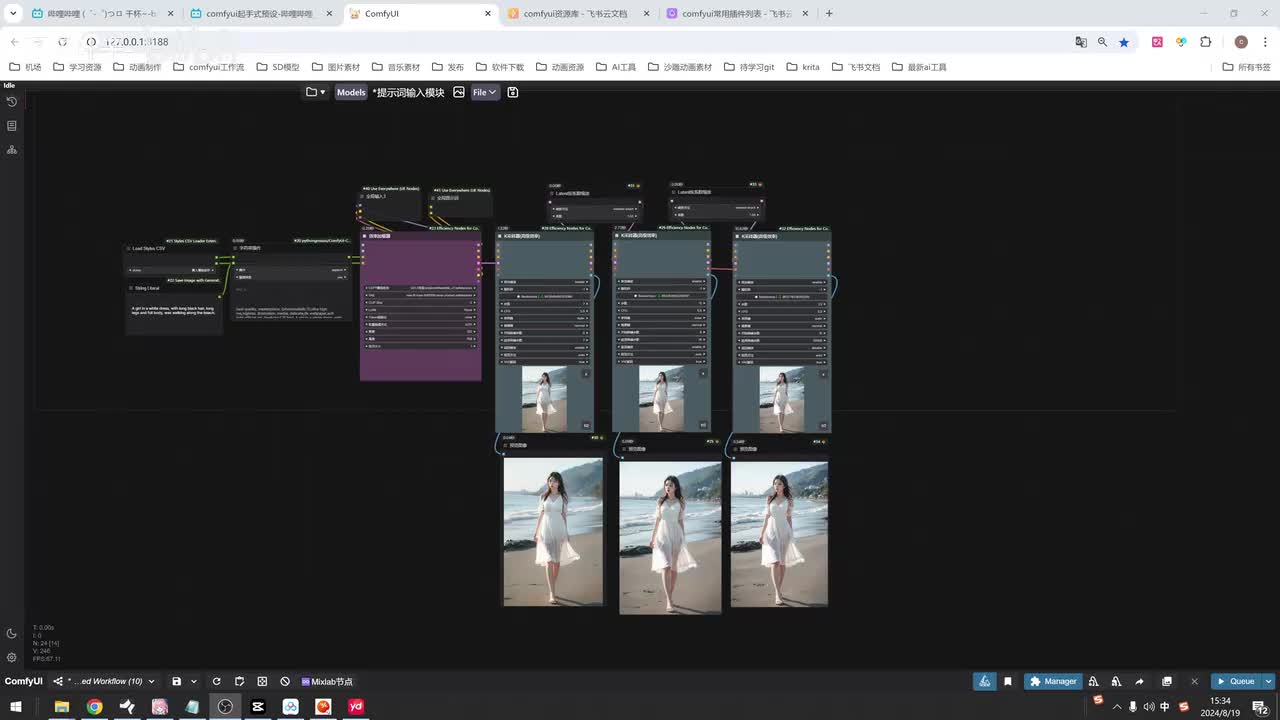1280x720 pixels.
Task: Open the SD模型 bookmark folder
Action: 277,67
